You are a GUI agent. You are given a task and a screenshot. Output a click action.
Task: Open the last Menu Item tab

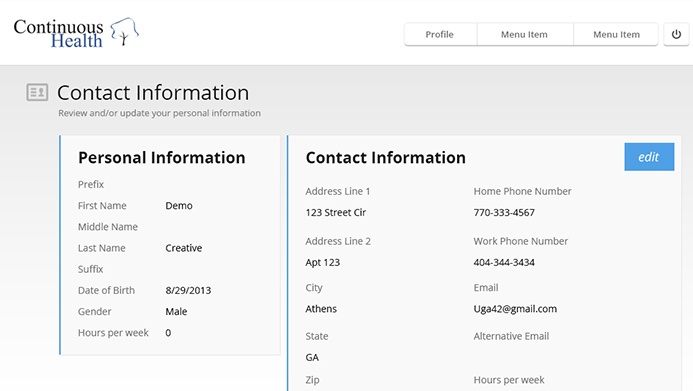click(616, 34)
